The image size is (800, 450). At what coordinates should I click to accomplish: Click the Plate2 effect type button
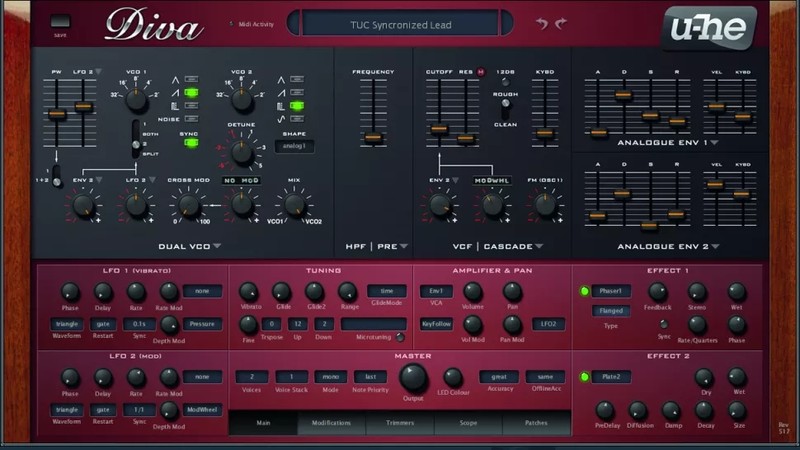coord(611,377)
